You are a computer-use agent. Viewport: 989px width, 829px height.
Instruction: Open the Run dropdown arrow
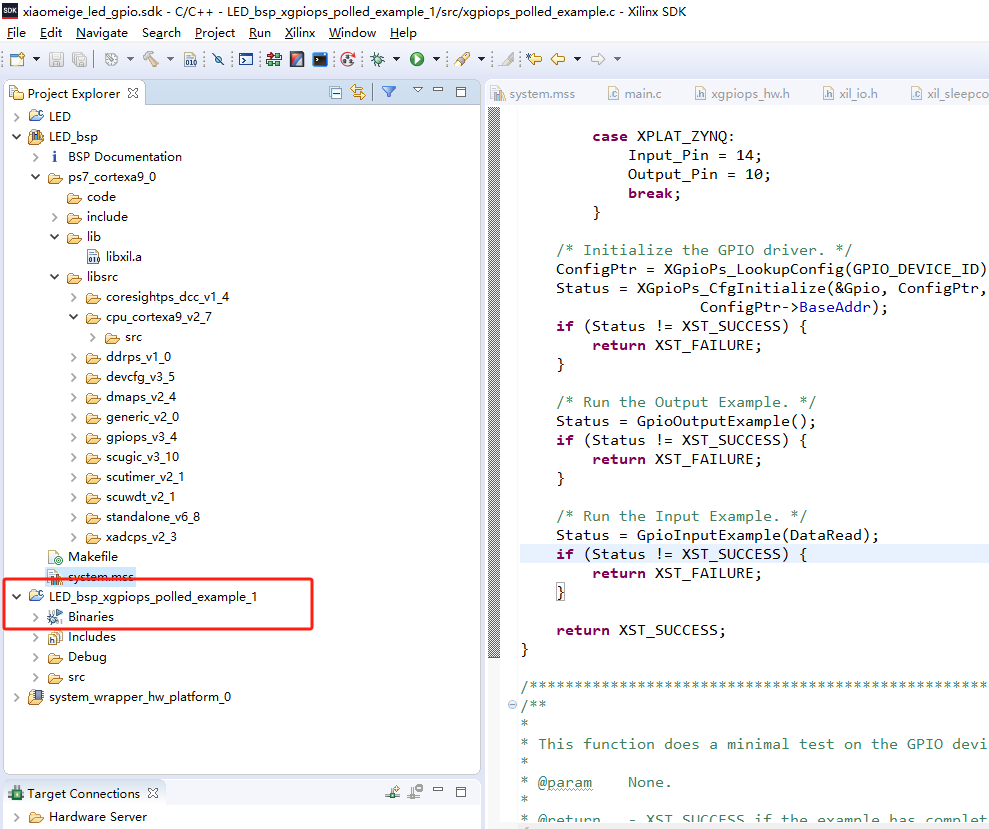[436, 59]
